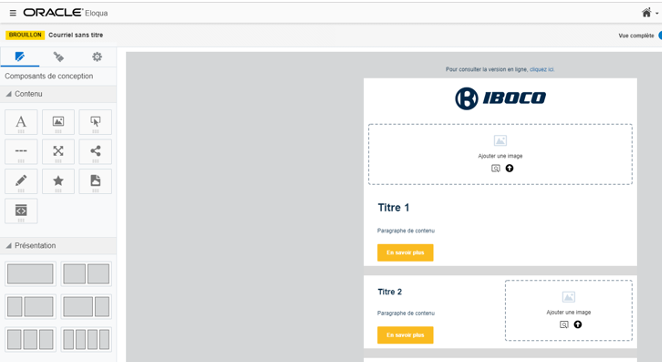The width and height of the screenshot is (662, 362).
Task: Select the 'Titre 2' heading text
Action: (390, 292)
